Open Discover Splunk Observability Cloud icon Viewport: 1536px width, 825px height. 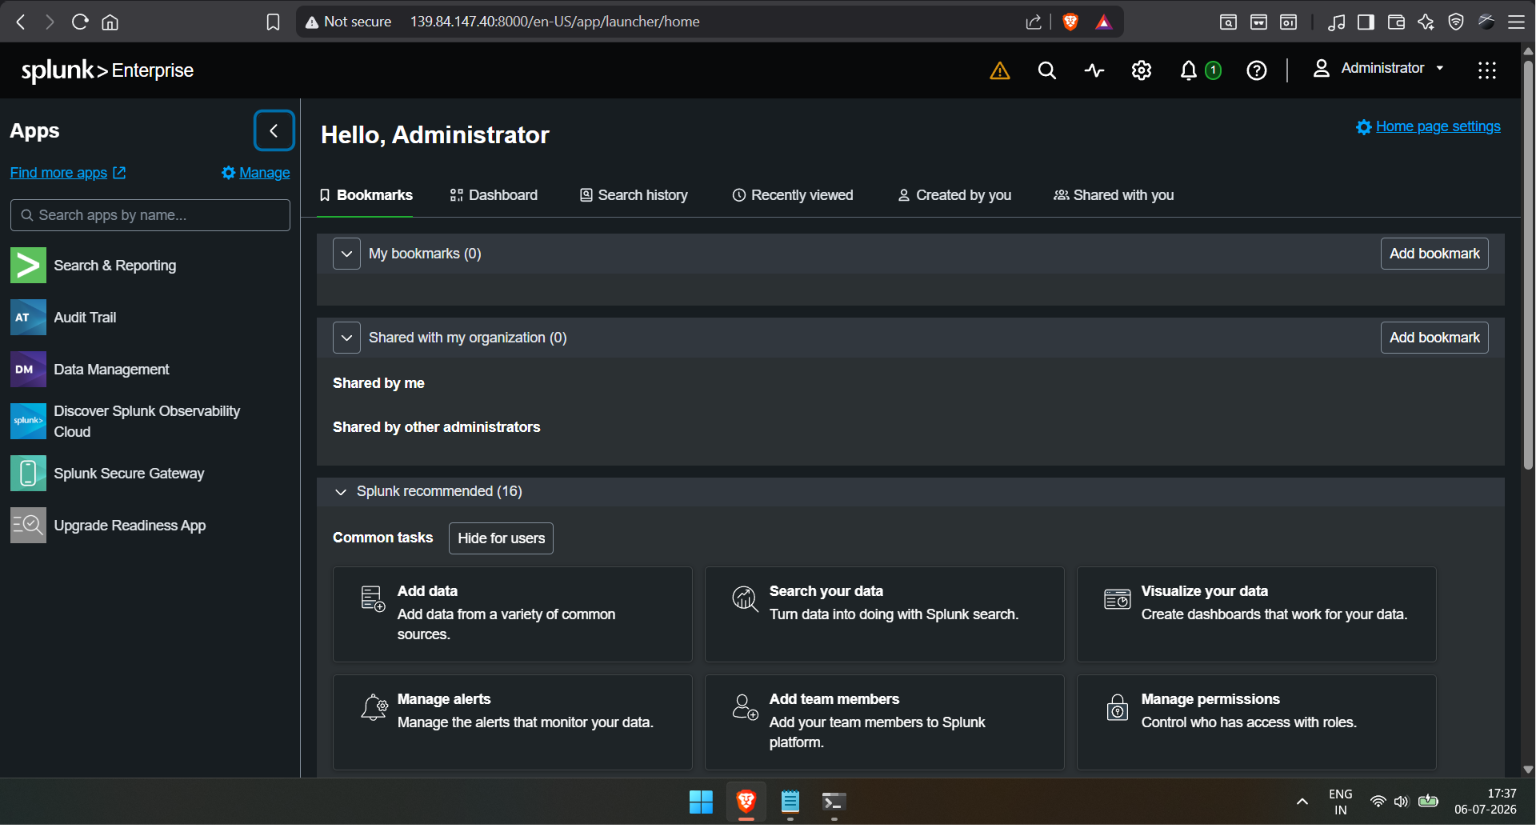coord(28,421)
